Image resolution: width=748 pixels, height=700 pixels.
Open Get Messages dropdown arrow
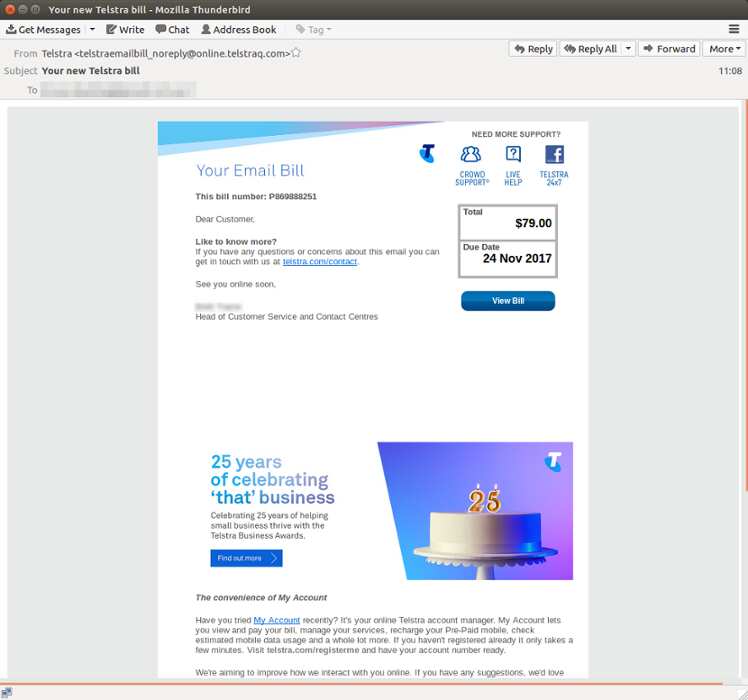pos(92,30)
